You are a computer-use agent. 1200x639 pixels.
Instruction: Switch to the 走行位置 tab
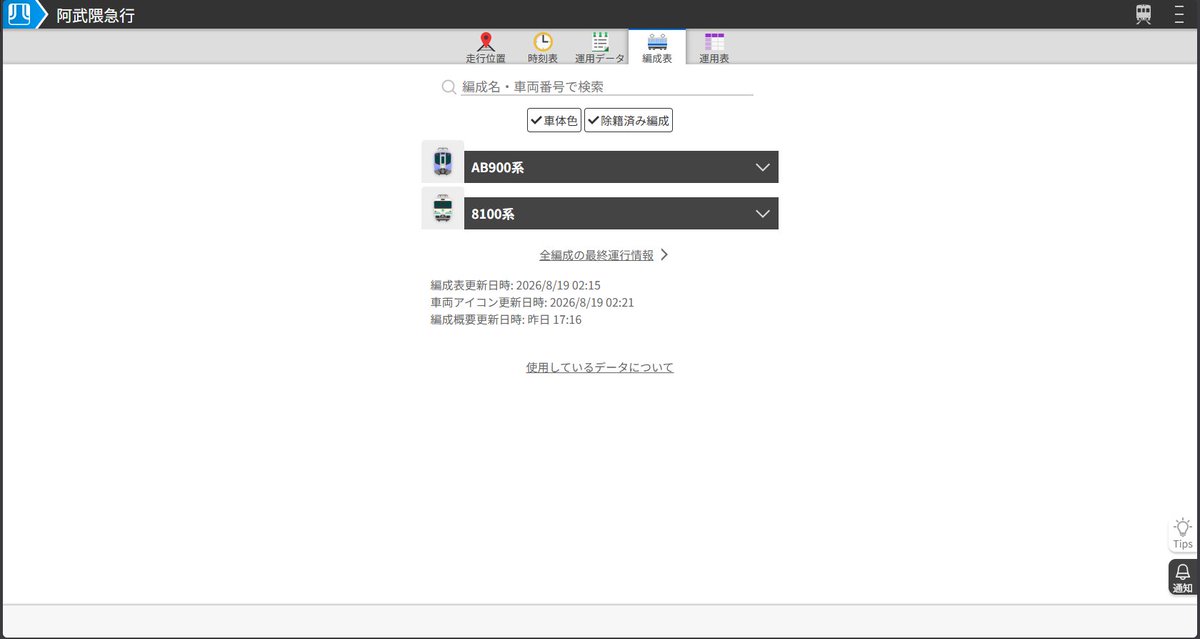[486, 48]
